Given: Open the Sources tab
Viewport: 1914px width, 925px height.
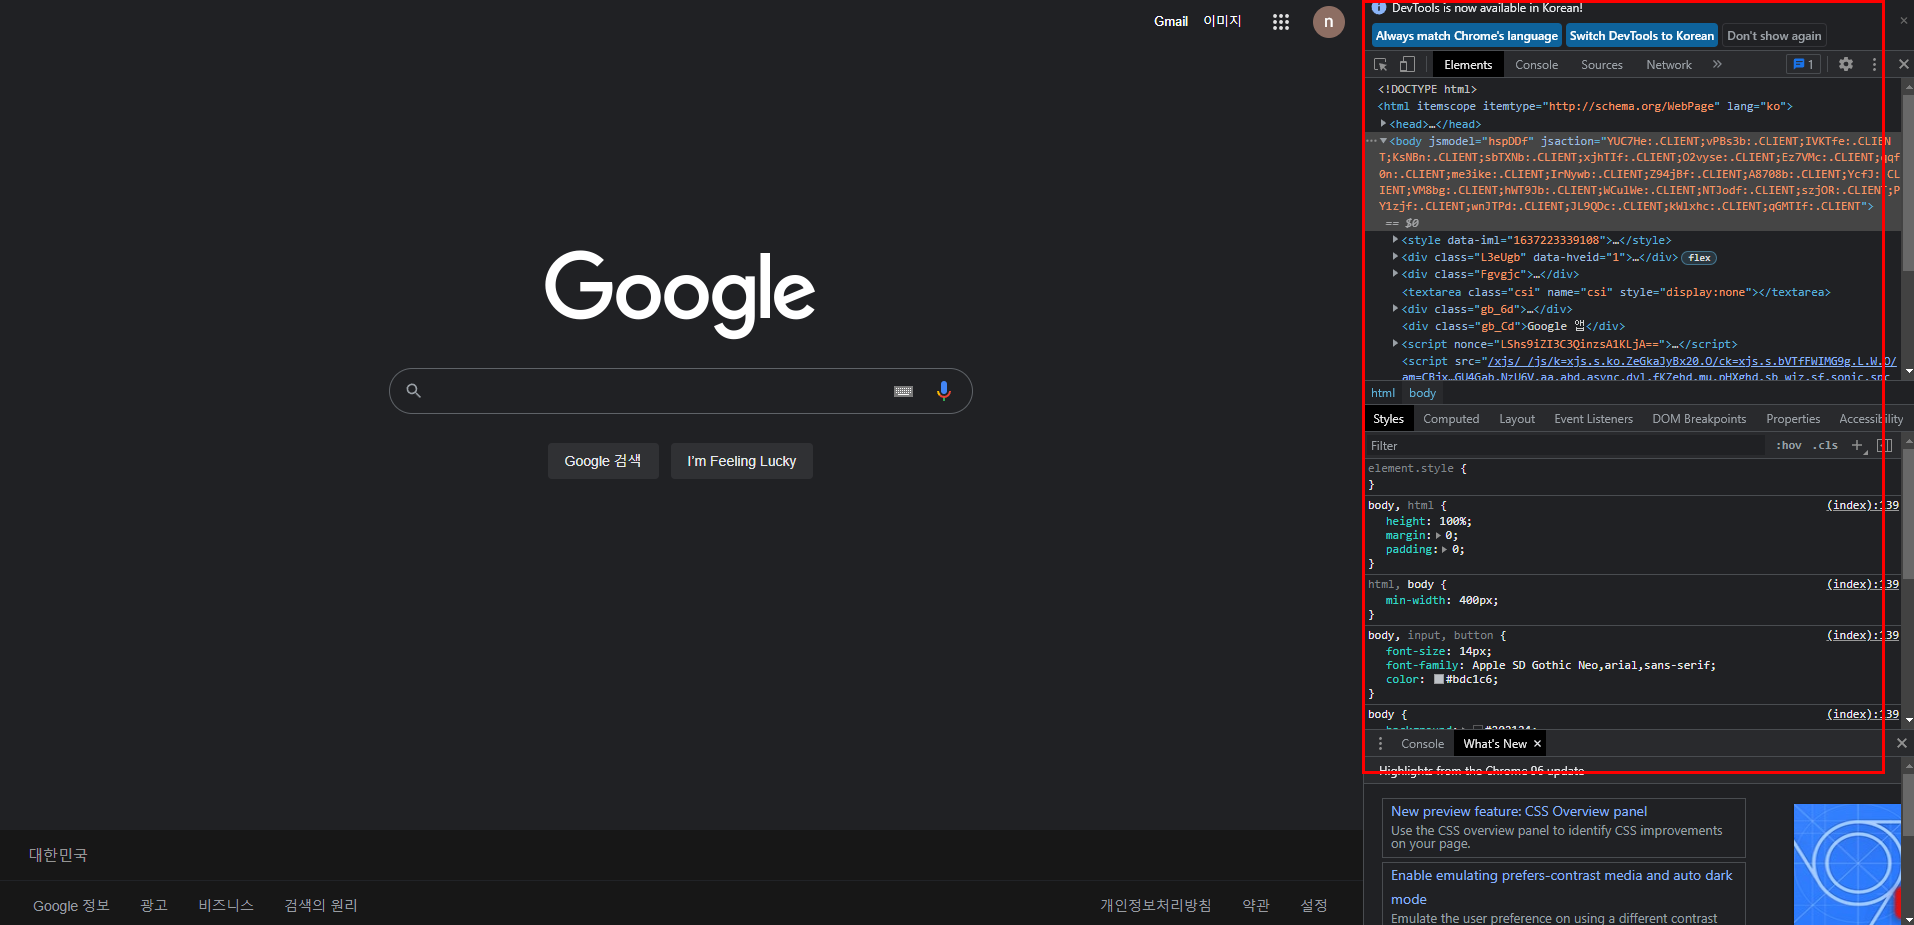Looking at the screenshot, I should [1601, 64].
